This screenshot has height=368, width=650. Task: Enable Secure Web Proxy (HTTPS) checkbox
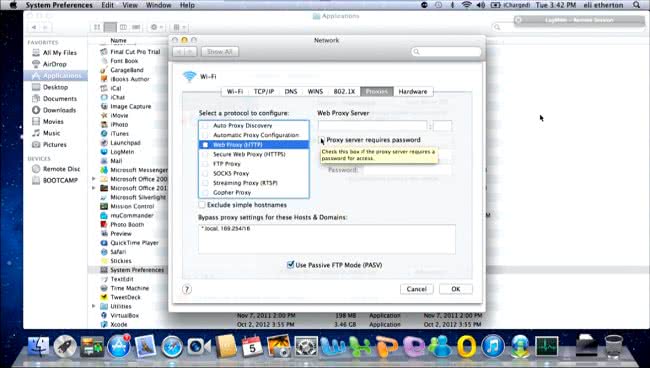[205, 154]
